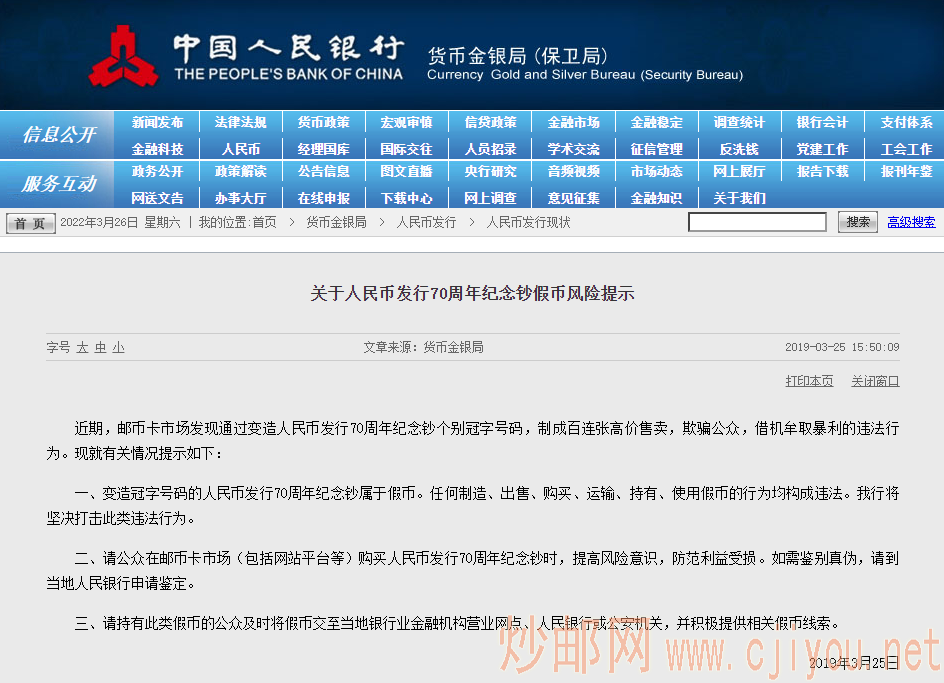Go to 经理国库 page
944x683 pixels.
[323, 149]
